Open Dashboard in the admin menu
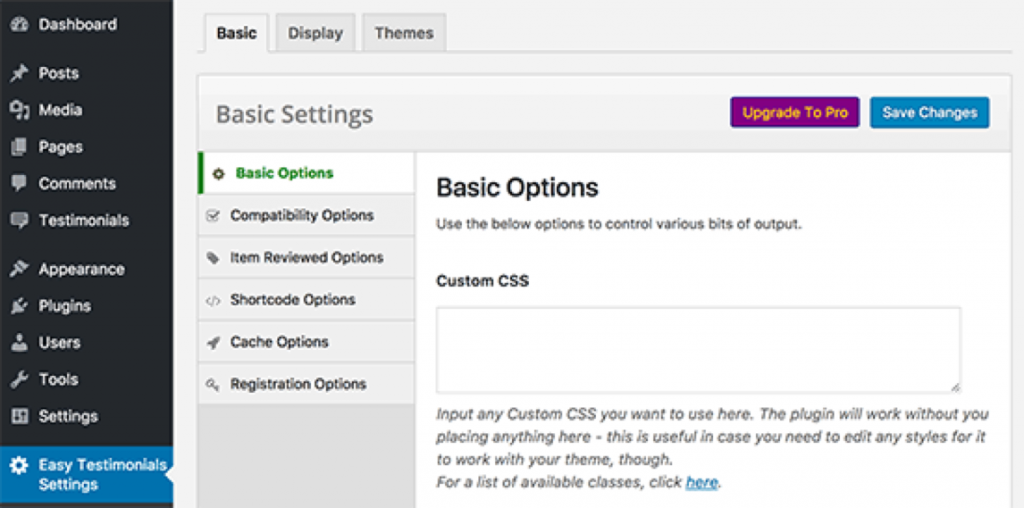The height and width of the screenshot is (508, 1024). tap(86, 25)
